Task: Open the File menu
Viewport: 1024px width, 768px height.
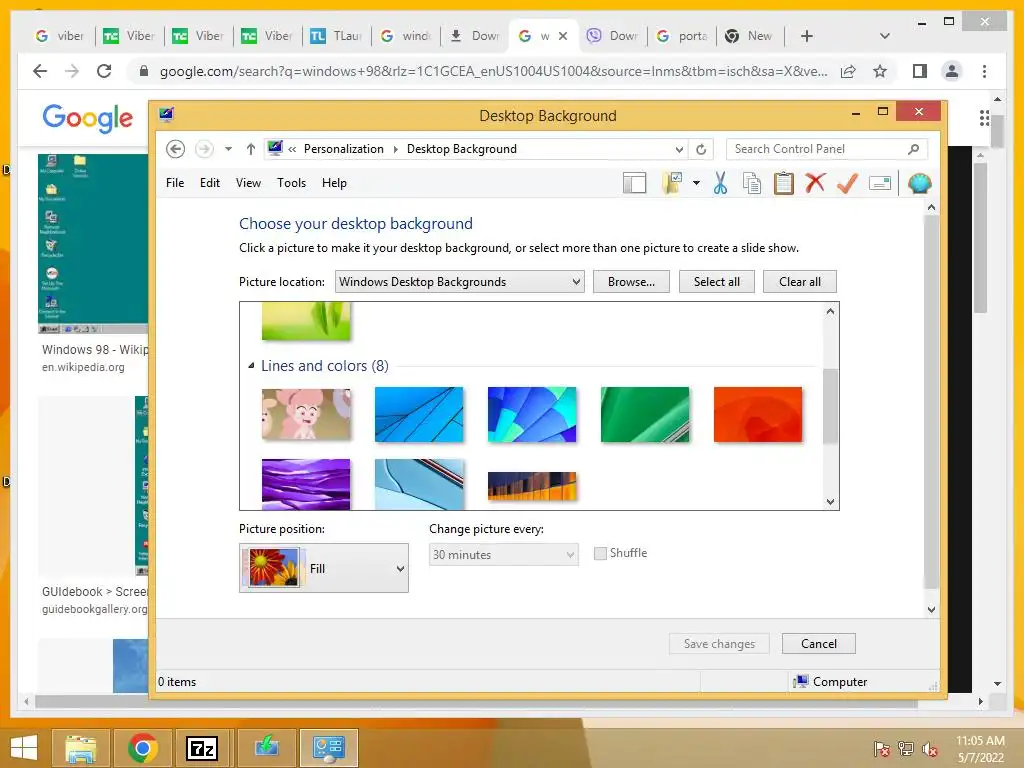Action: [175, 183]
